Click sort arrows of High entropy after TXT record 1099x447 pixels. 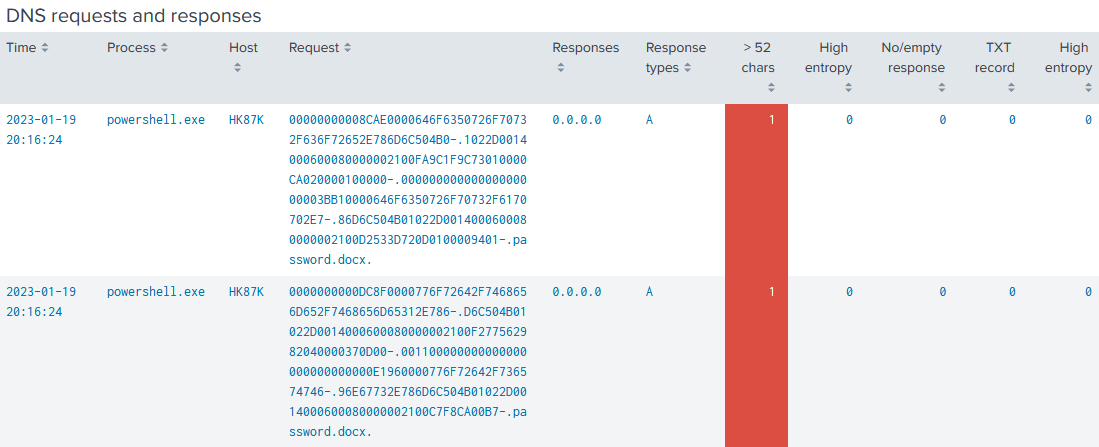coord(1088,88)
